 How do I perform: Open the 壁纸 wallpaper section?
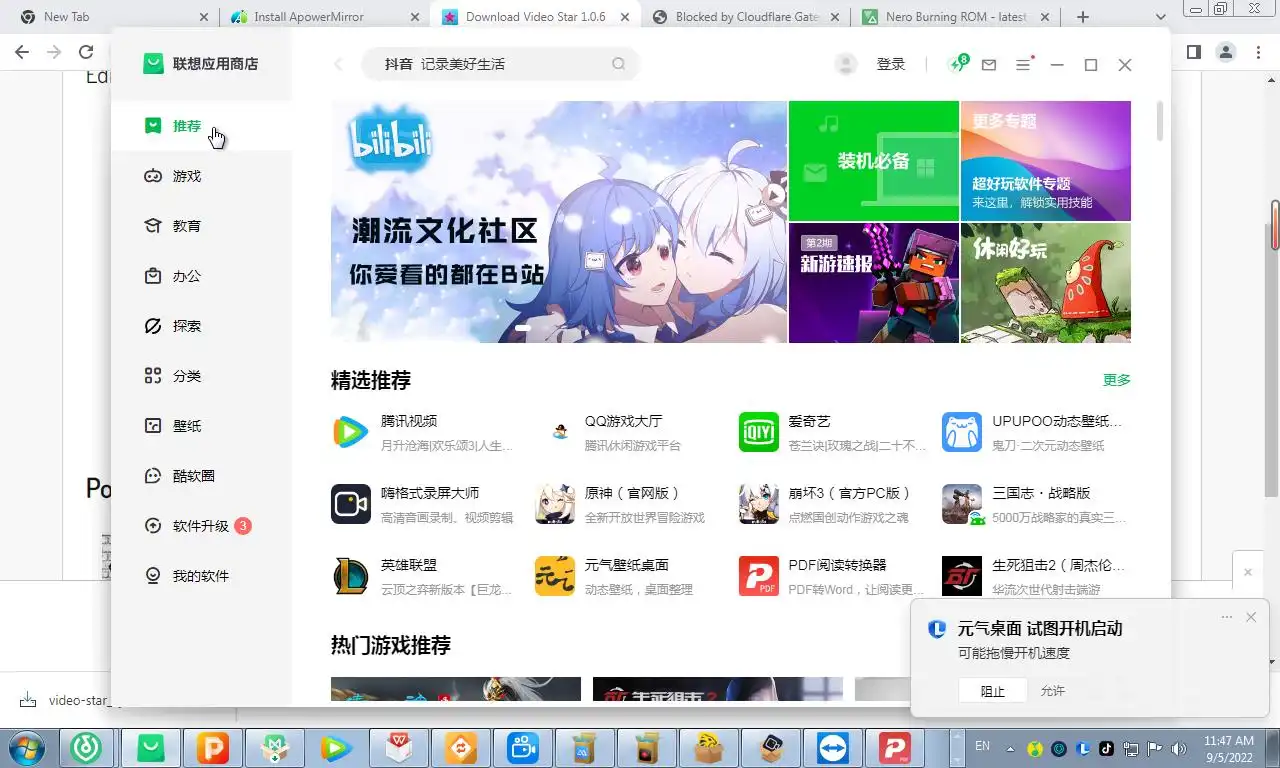click(187, 426)
